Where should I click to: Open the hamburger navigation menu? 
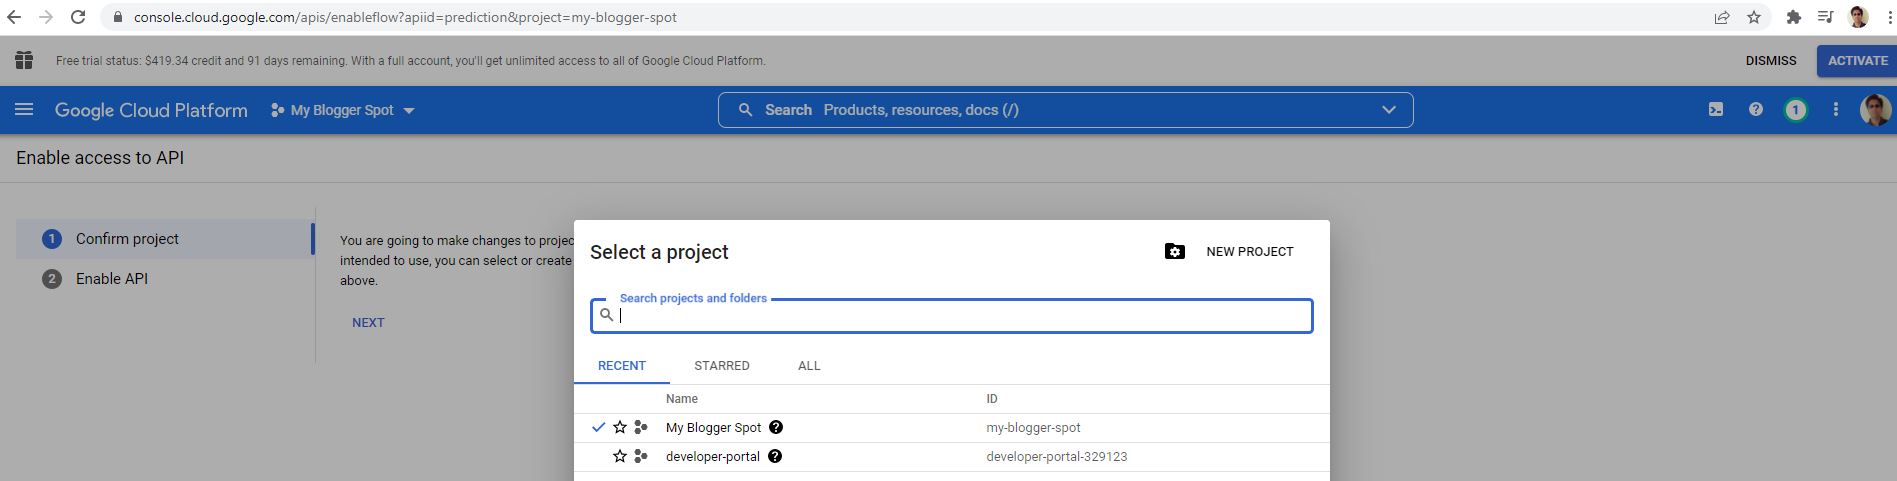point(24,110)
